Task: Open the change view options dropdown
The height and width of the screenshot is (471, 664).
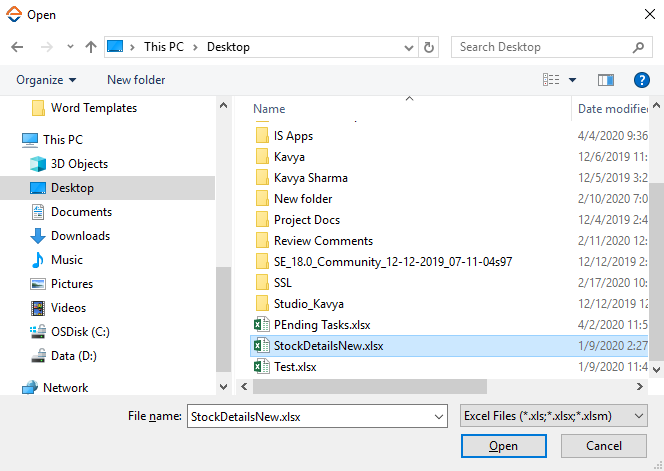Action: (573, 80)
